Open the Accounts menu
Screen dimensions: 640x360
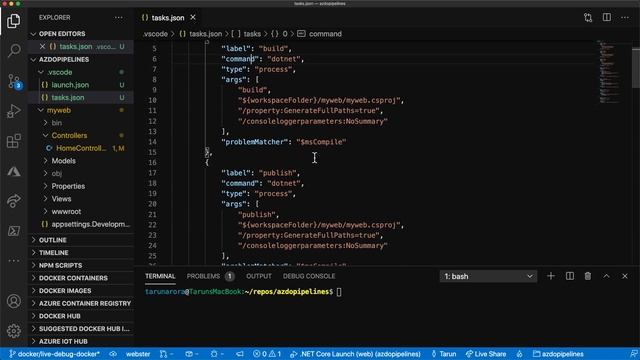[14, 301]
